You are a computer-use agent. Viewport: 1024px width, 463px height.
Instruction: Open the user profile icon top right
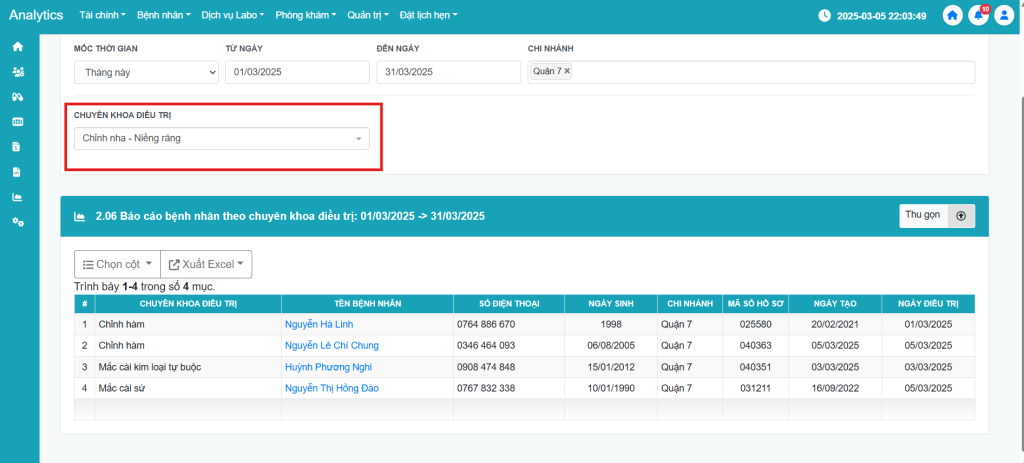1003,16
